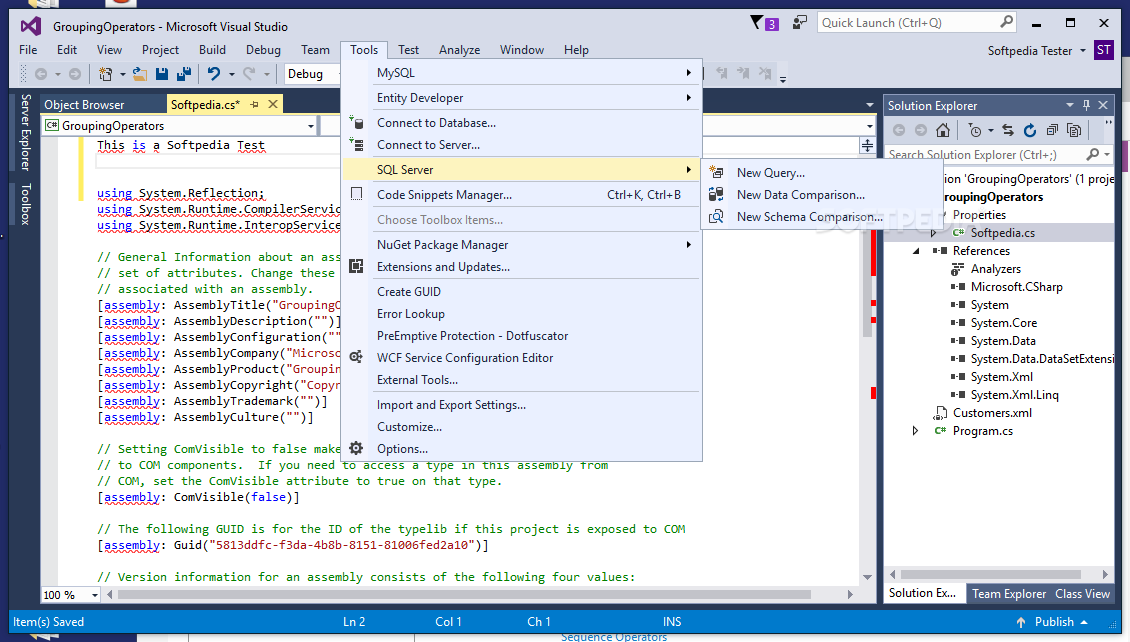Open Code Snippets Manager
This screenshot has width=1130, height=642.
[x=521, y=195]
